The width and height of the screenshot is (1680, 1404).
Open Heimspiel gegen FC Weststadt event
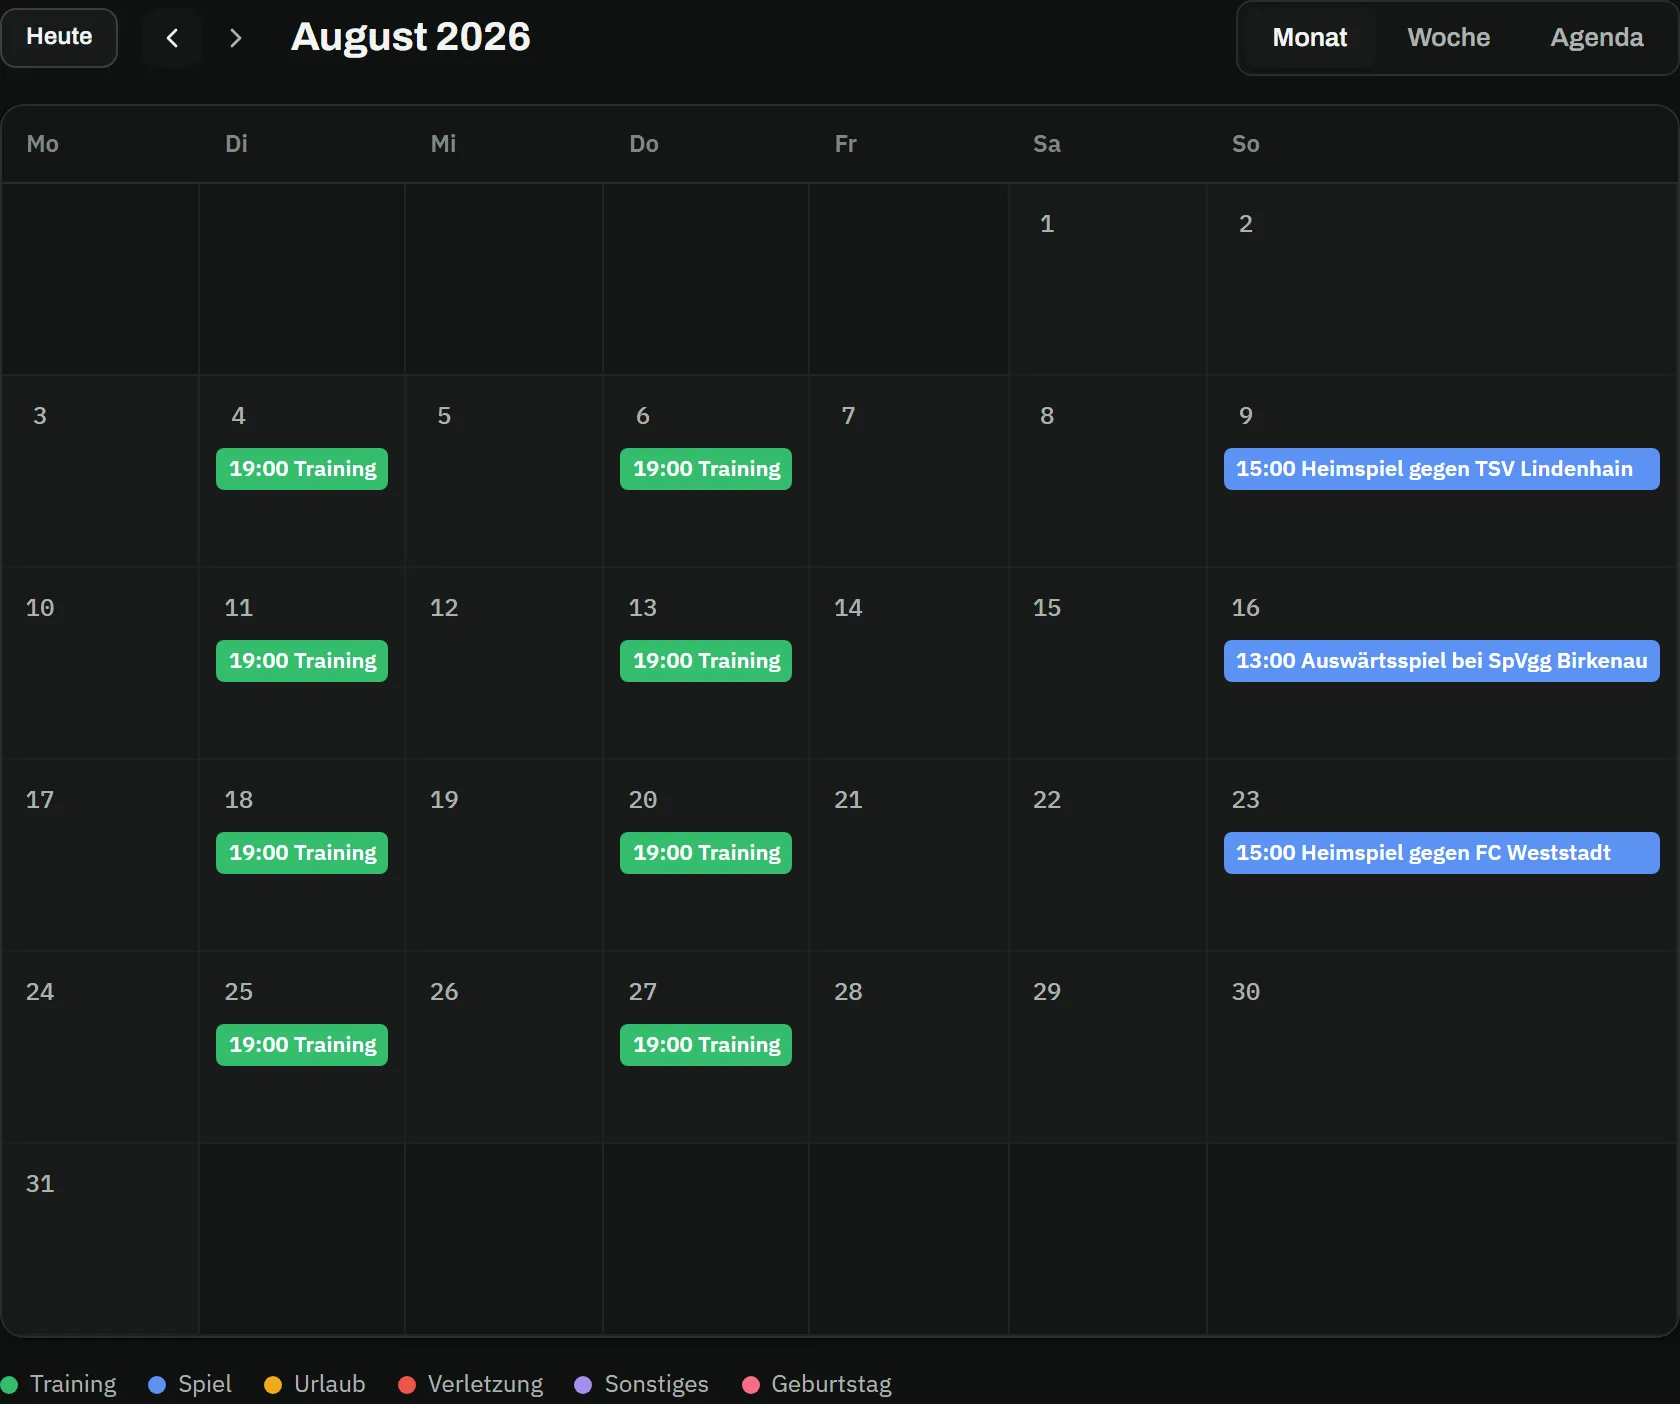point(1441,853)
